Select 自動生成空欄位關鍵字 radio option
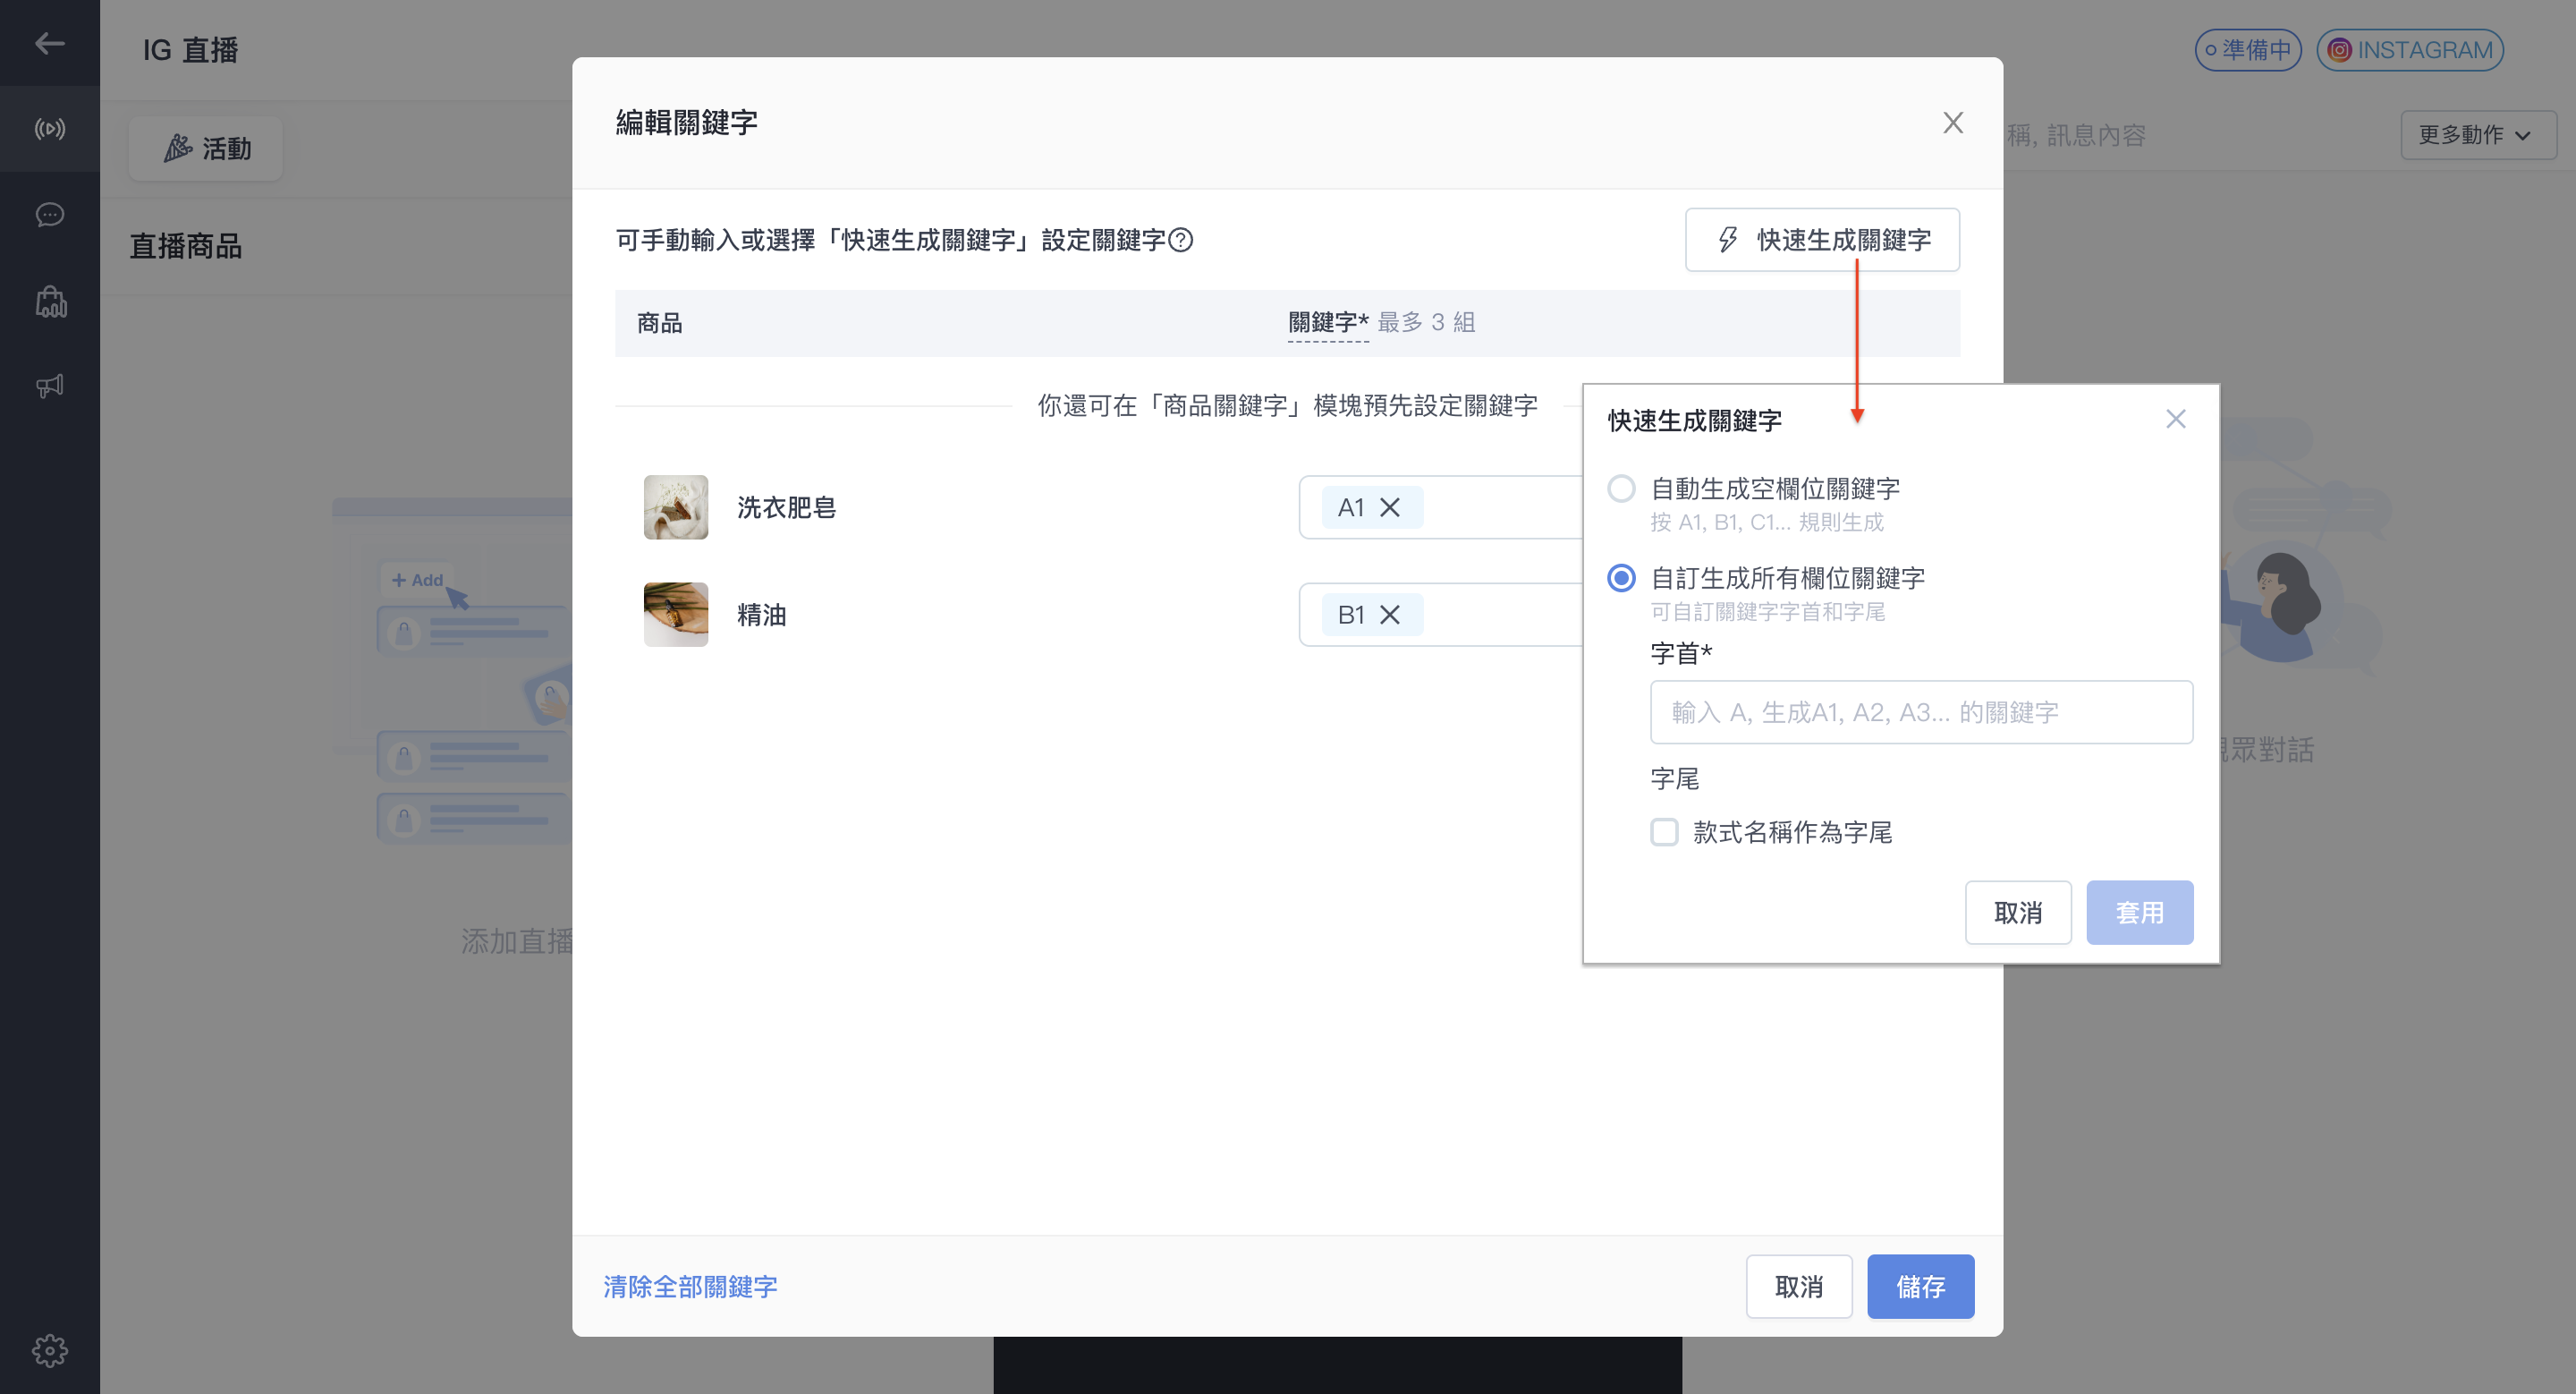 pyautogui.click(x=1621, y=489)
